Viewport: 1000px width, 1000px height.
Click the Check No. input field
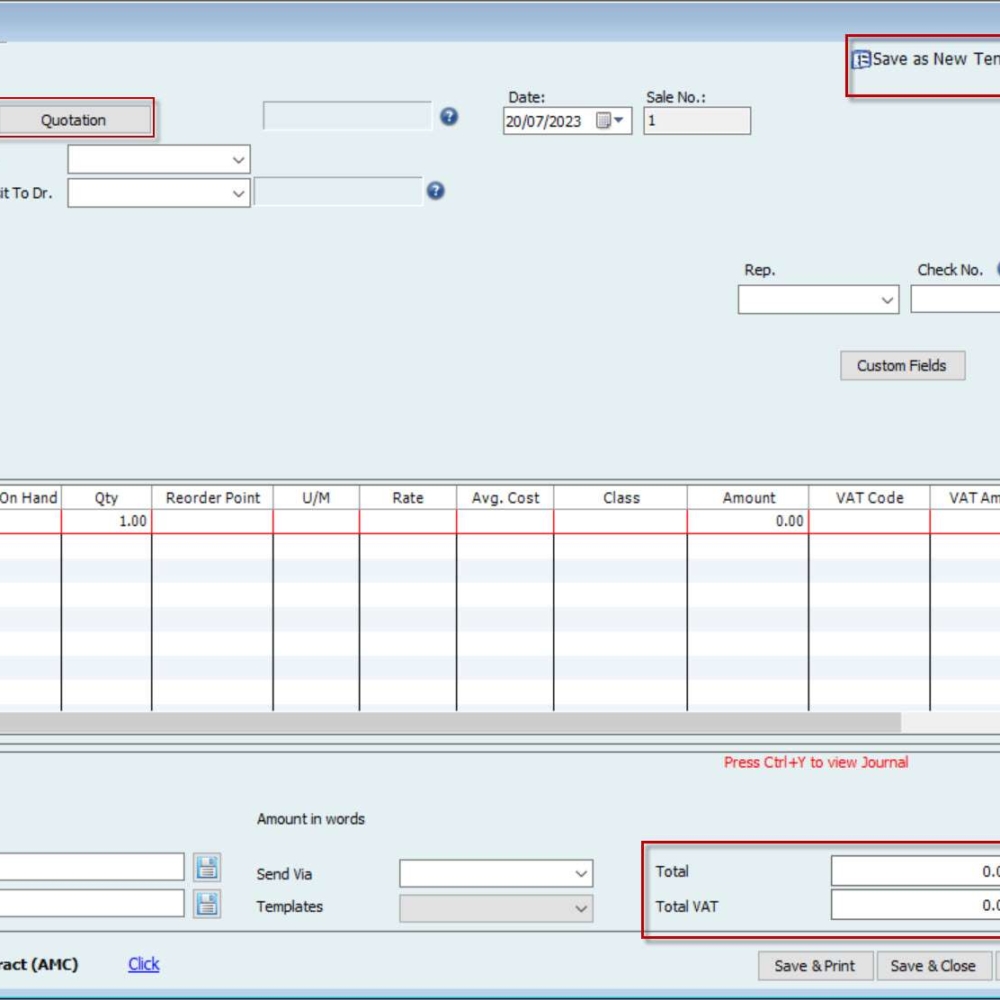click(x=955, y=300)
